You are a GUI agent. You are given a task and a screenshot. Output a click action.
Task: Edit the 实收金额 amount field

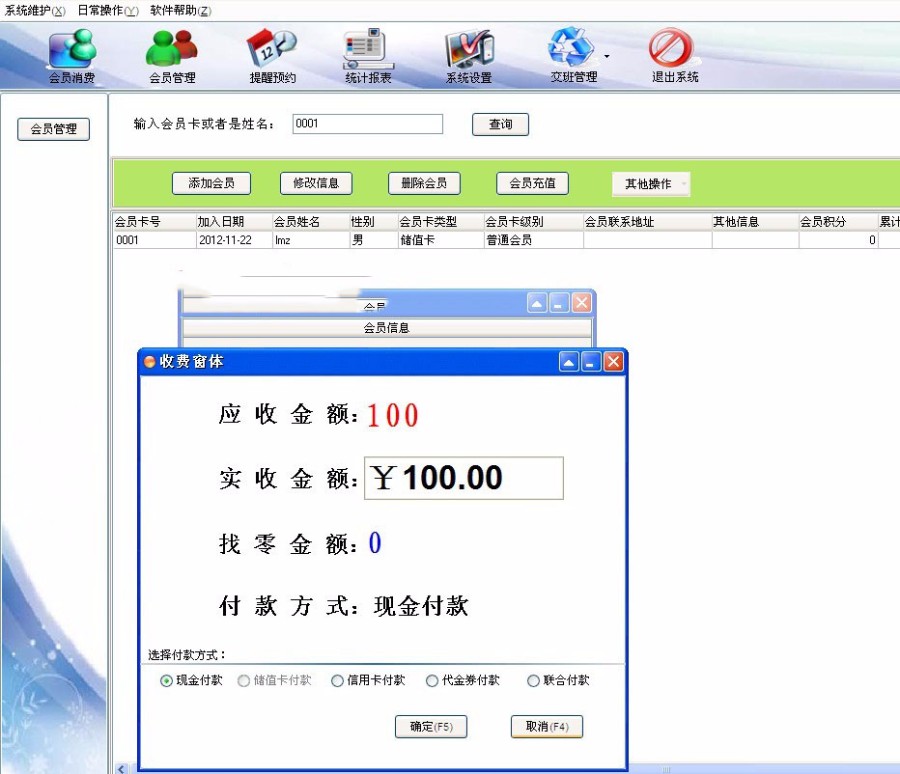(464, 478)
